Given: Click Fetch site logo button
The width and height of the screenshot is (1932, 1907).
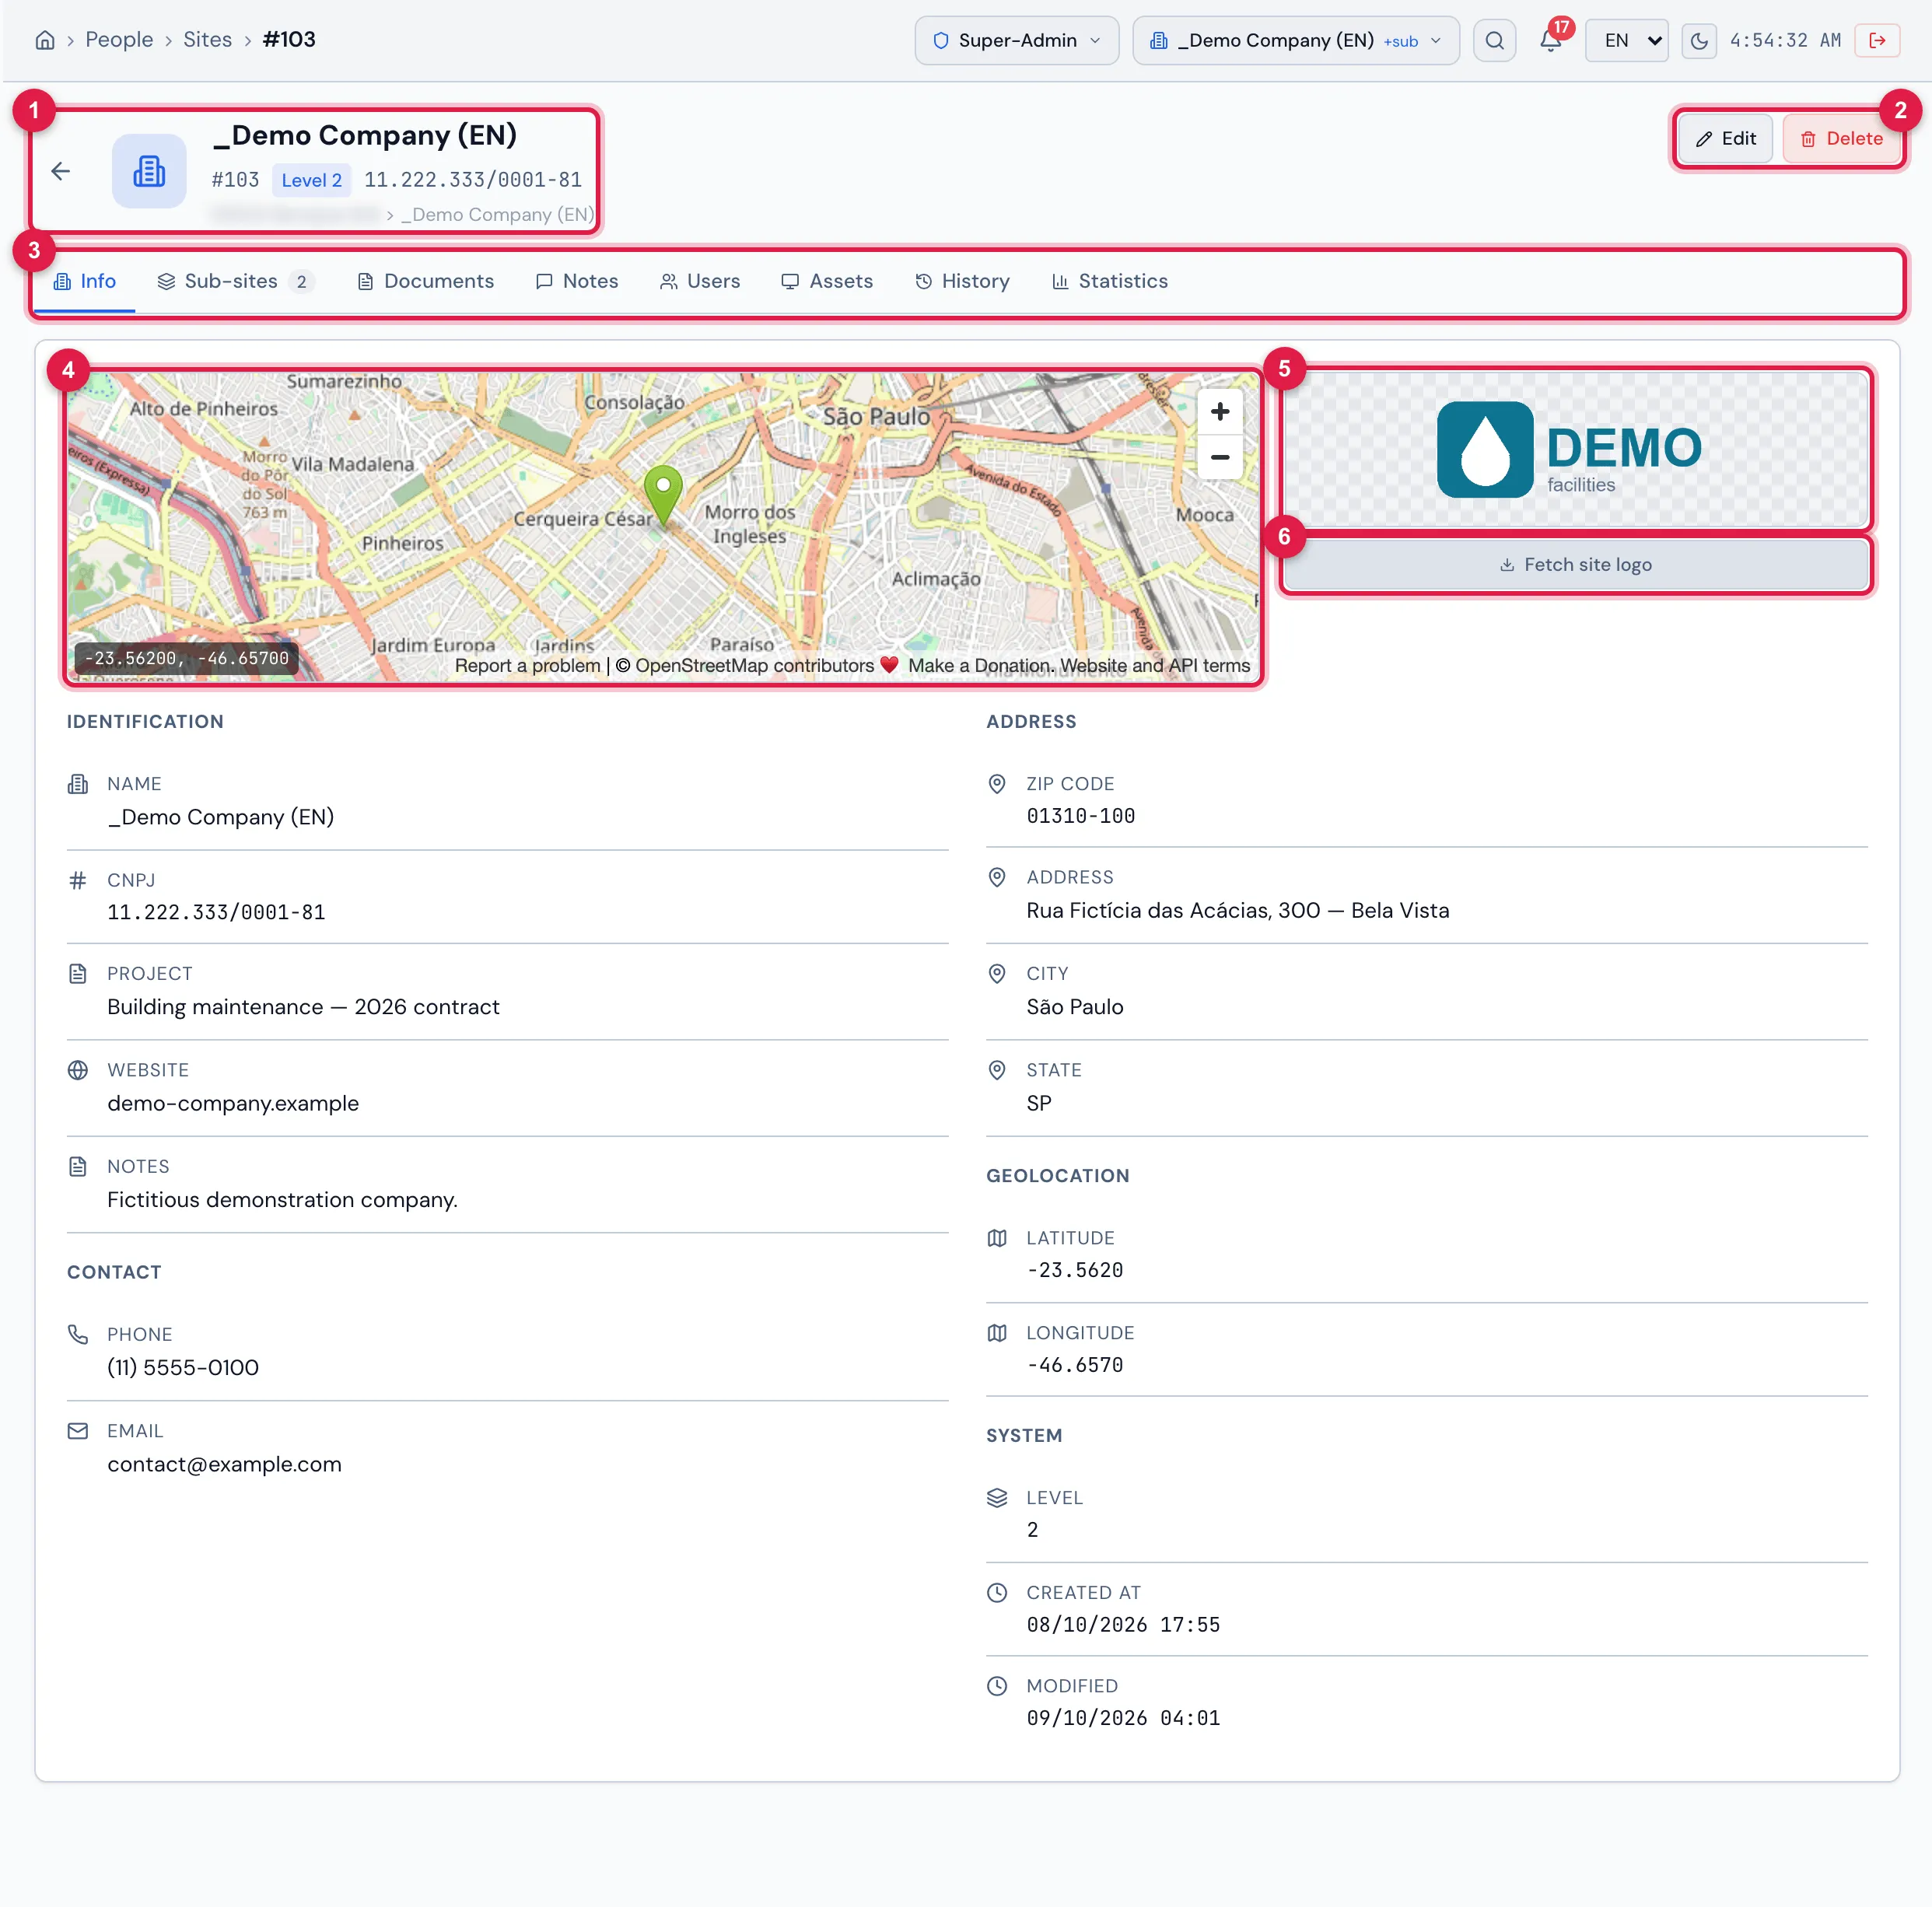Looking at the screenshot, I should coord(1575,565).
